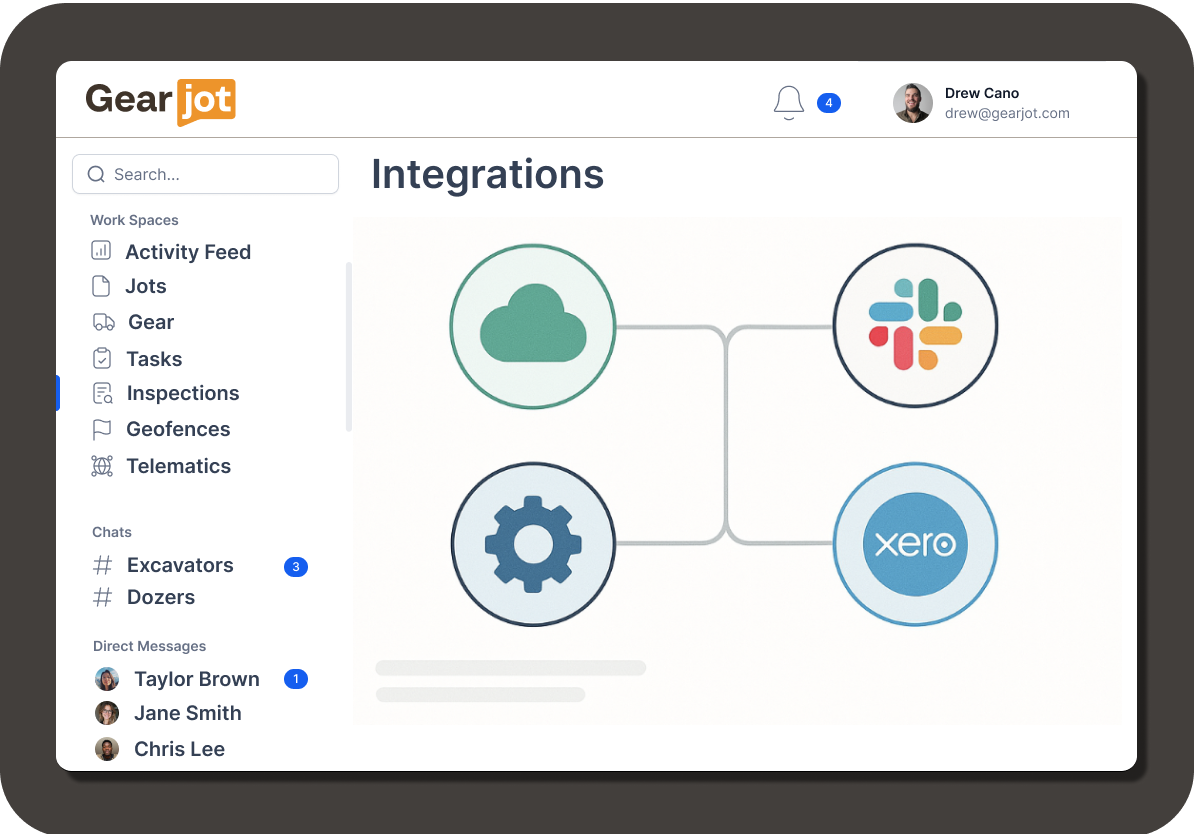Click Taylor Brown's avatar
Image resolution: width=1194 pixels, height=834 pixels.
point(107,679)
